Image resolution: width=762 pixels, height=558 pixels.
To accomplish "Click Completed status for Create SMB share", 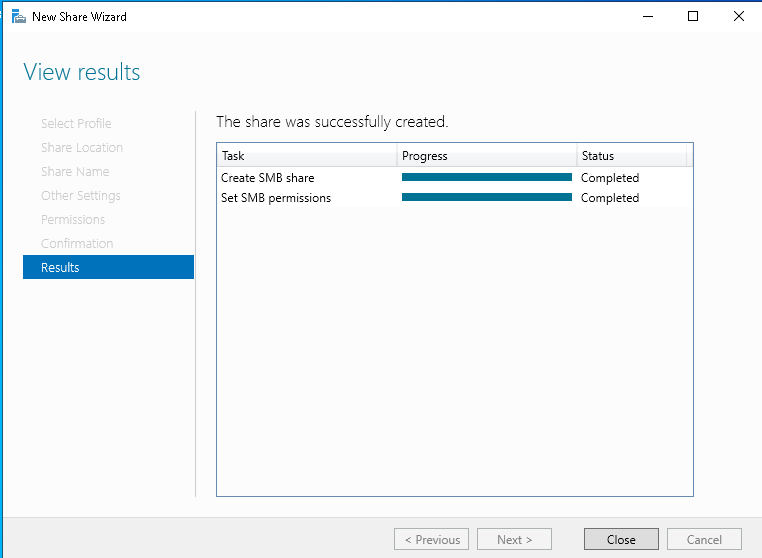I will (610, 178).
